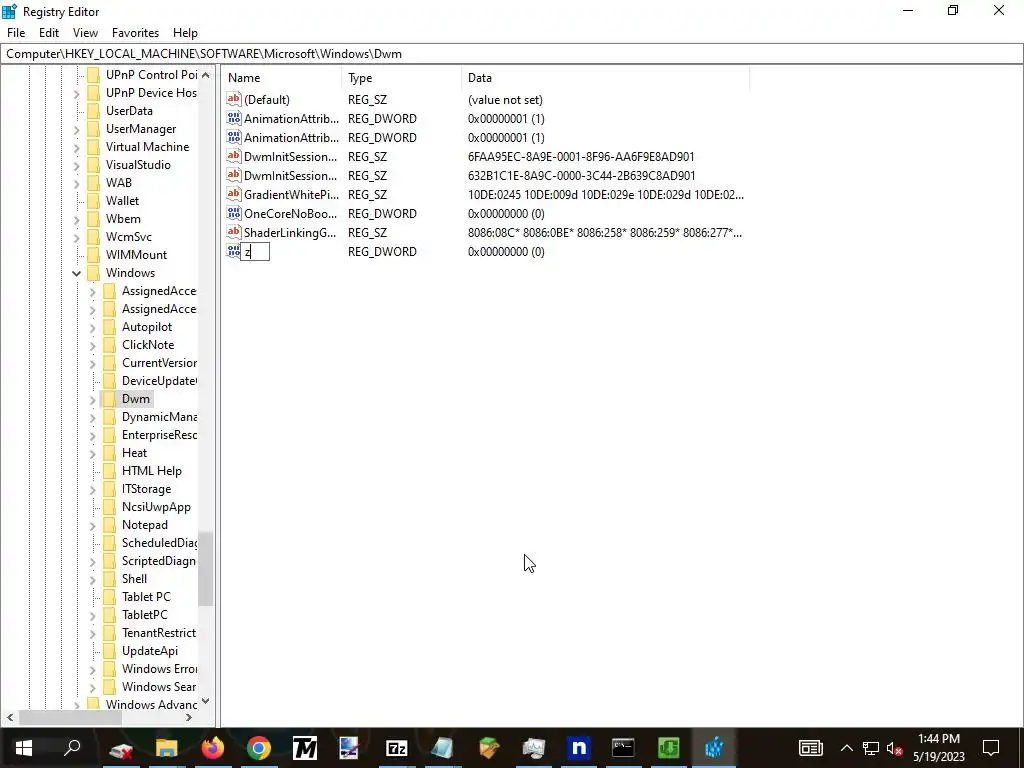Show hidden system tray icons
1024x768 pixels.
click(x=846, y=748)
